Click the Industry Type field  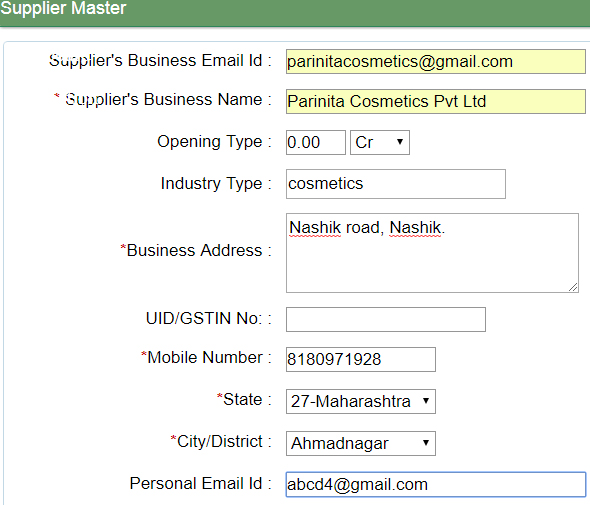[395, 184]
